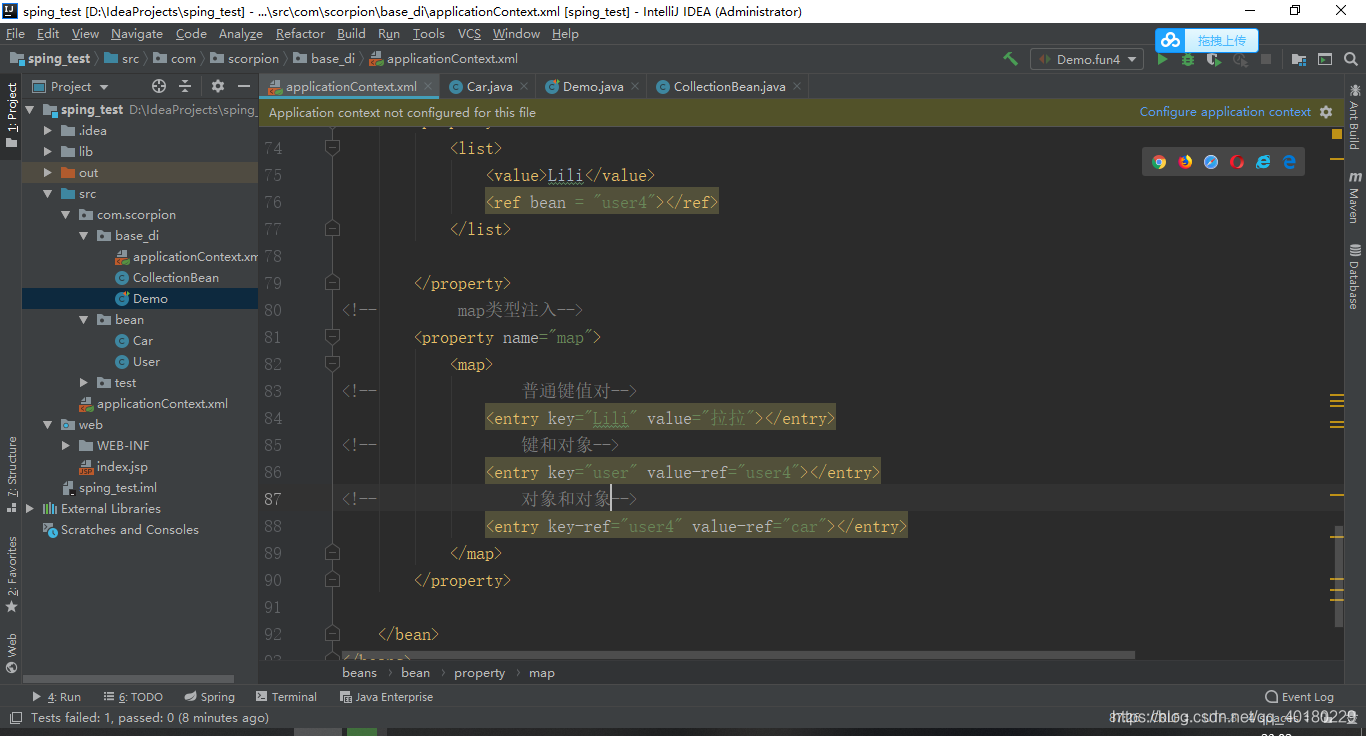Open the Build menu
Image resolution: width=1366 pixels, height=736 pixels.
351,33
